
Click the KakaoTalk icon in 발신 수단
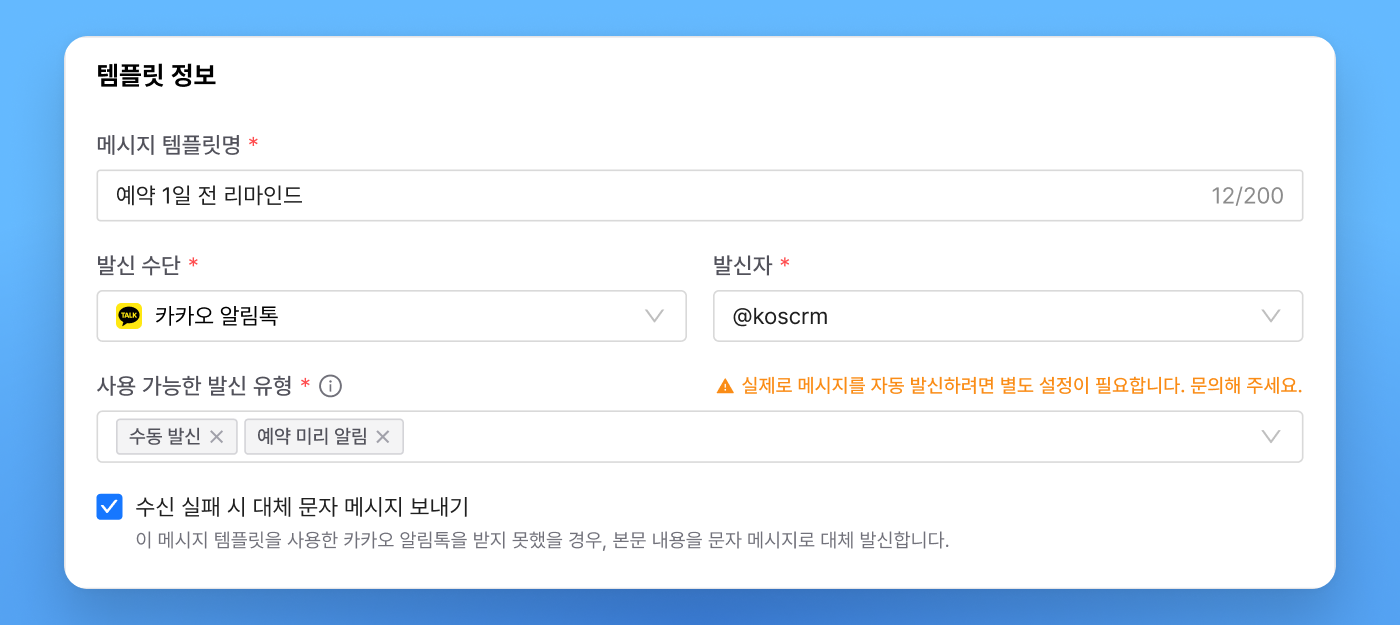pyautogui.click(x=129, y=316)
